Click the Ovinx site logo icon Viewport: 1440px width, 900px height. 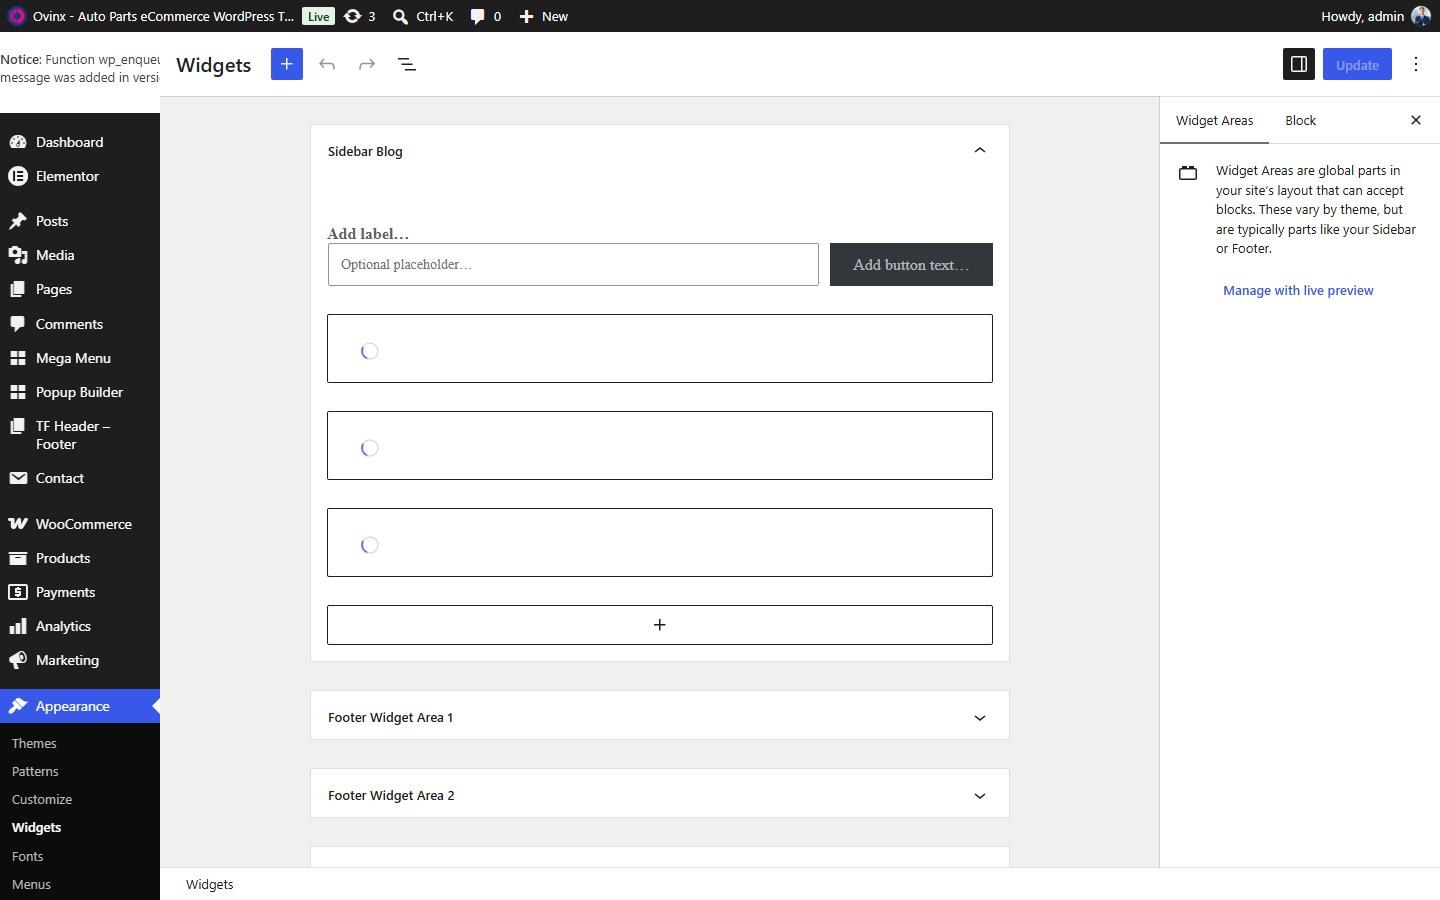pos(16,16)
